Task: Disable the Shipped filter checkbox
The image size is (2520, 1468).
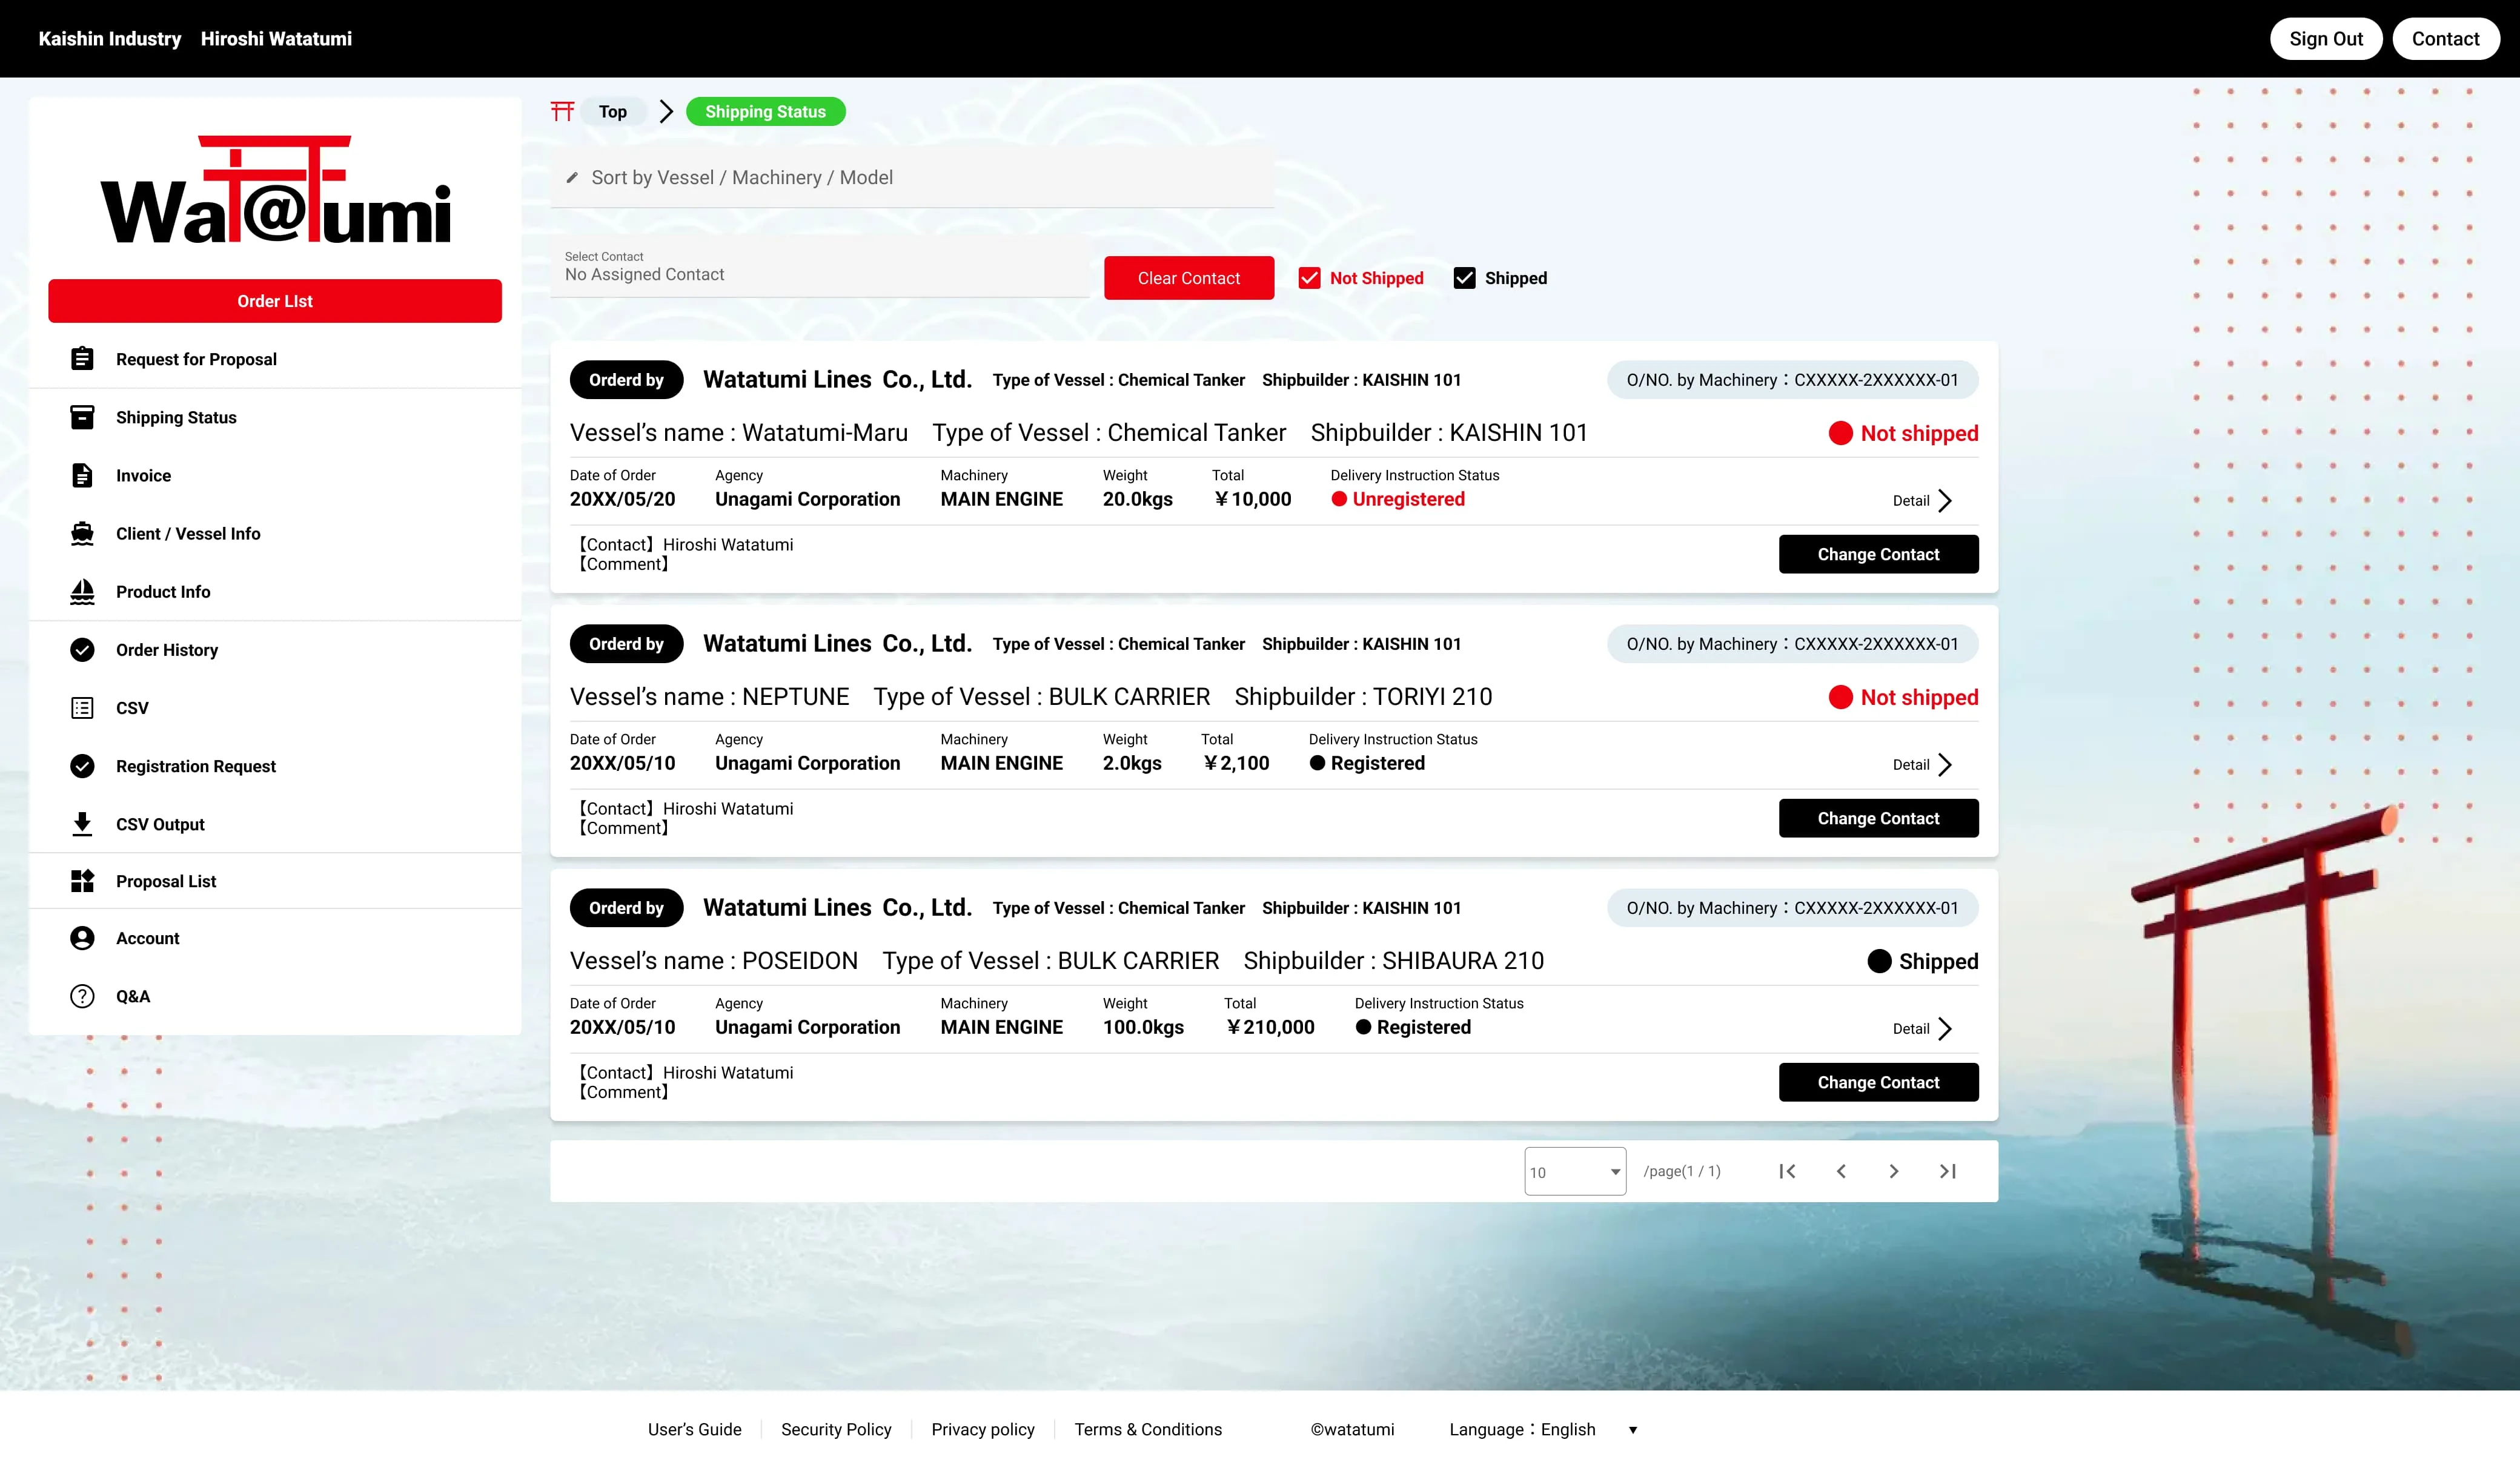Action: (x=1465, y=277)
